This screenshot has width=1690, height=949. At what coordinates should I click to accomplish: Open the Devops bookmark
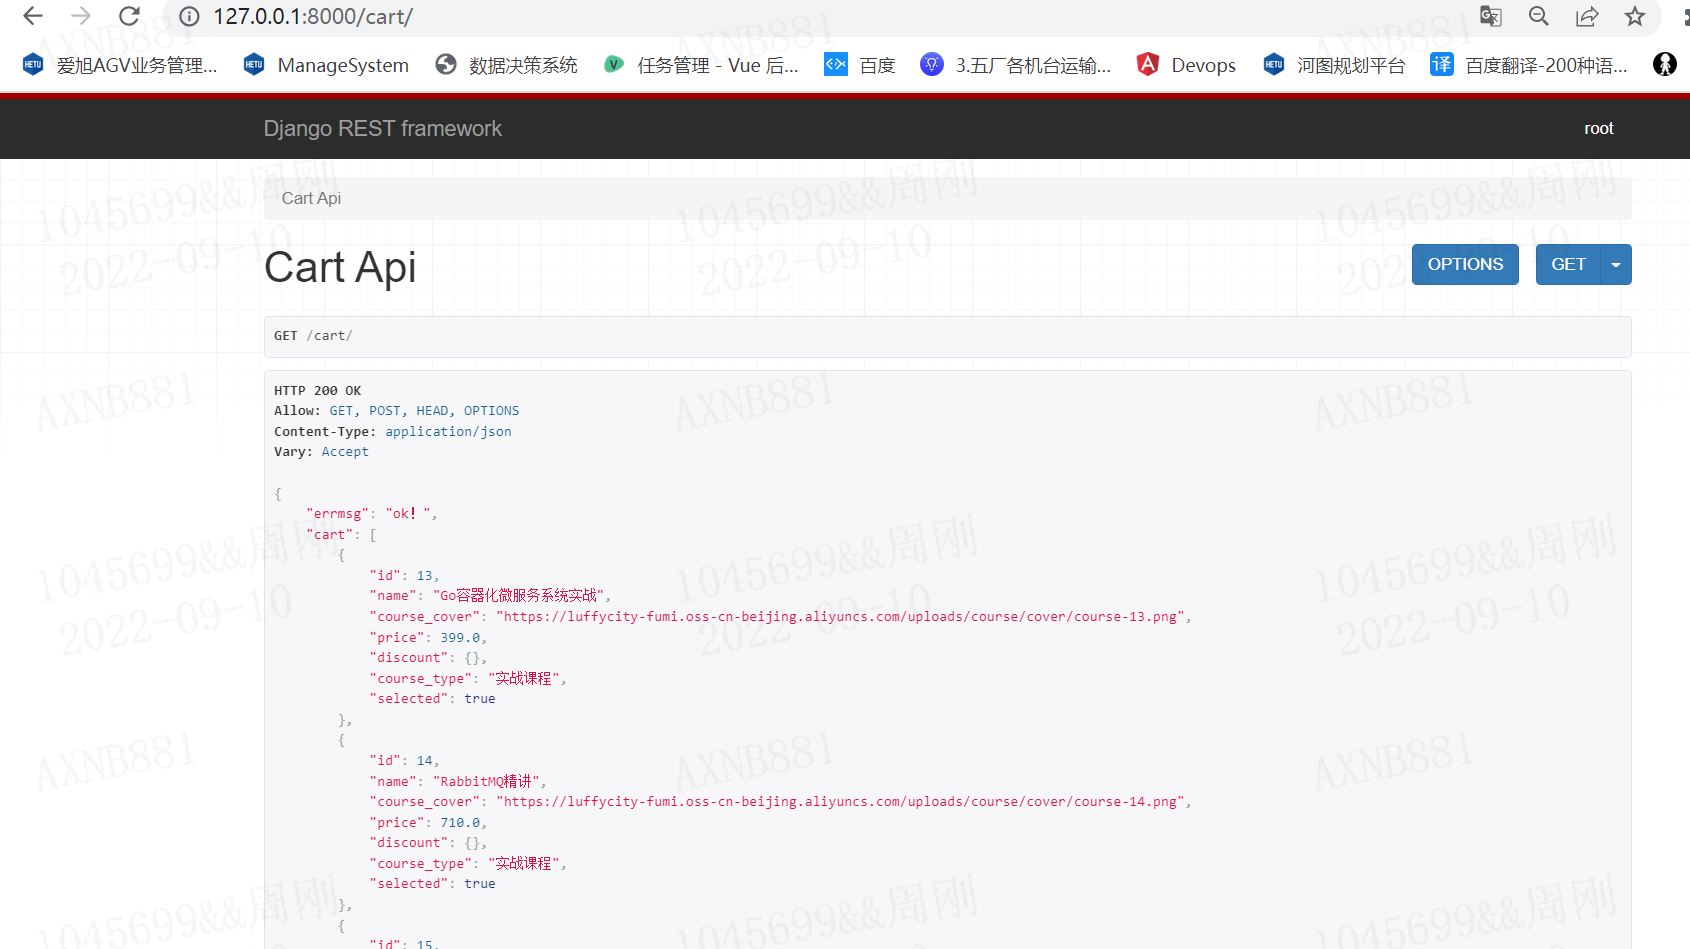coord(1187,65)
